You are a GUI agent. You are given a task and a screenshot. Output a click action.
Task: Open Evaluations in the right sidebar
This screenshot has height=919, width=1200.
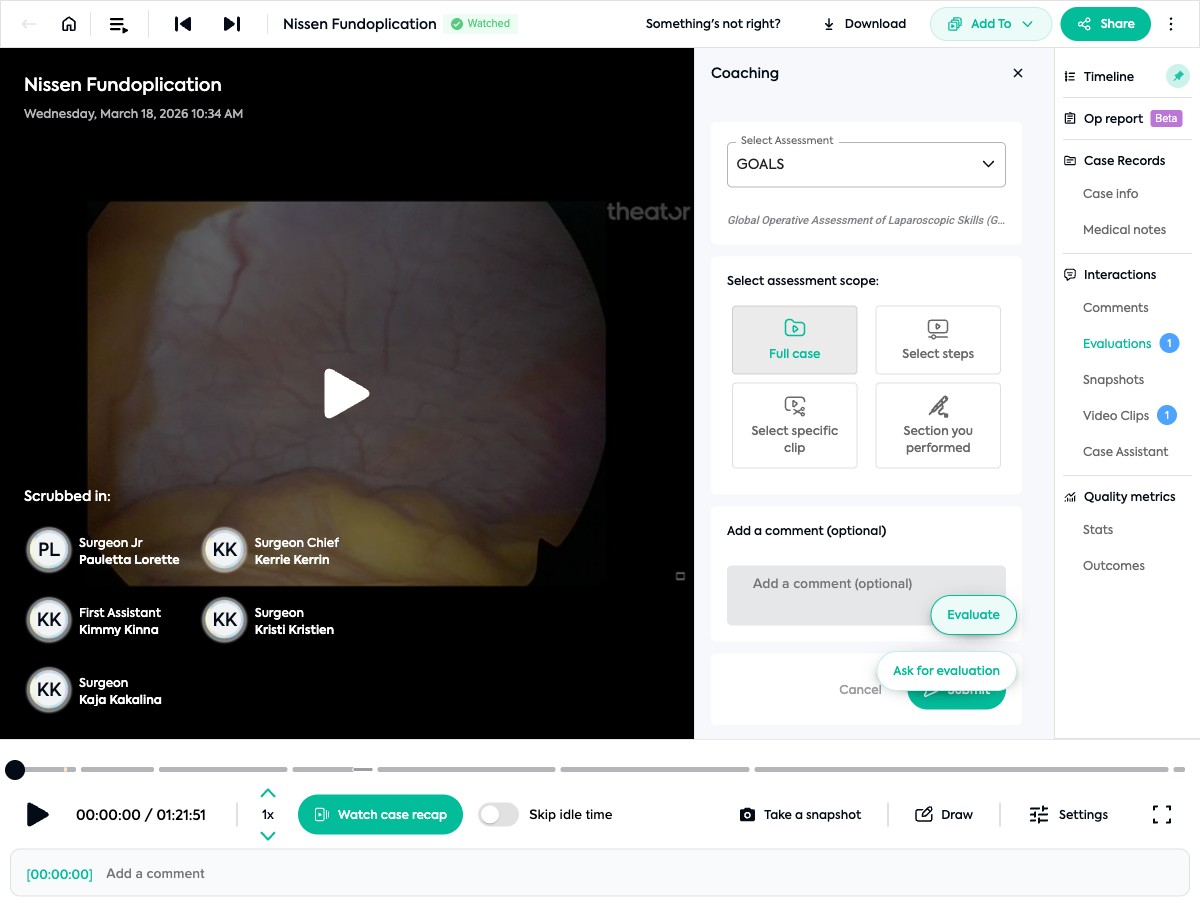tap(1117, 343)
